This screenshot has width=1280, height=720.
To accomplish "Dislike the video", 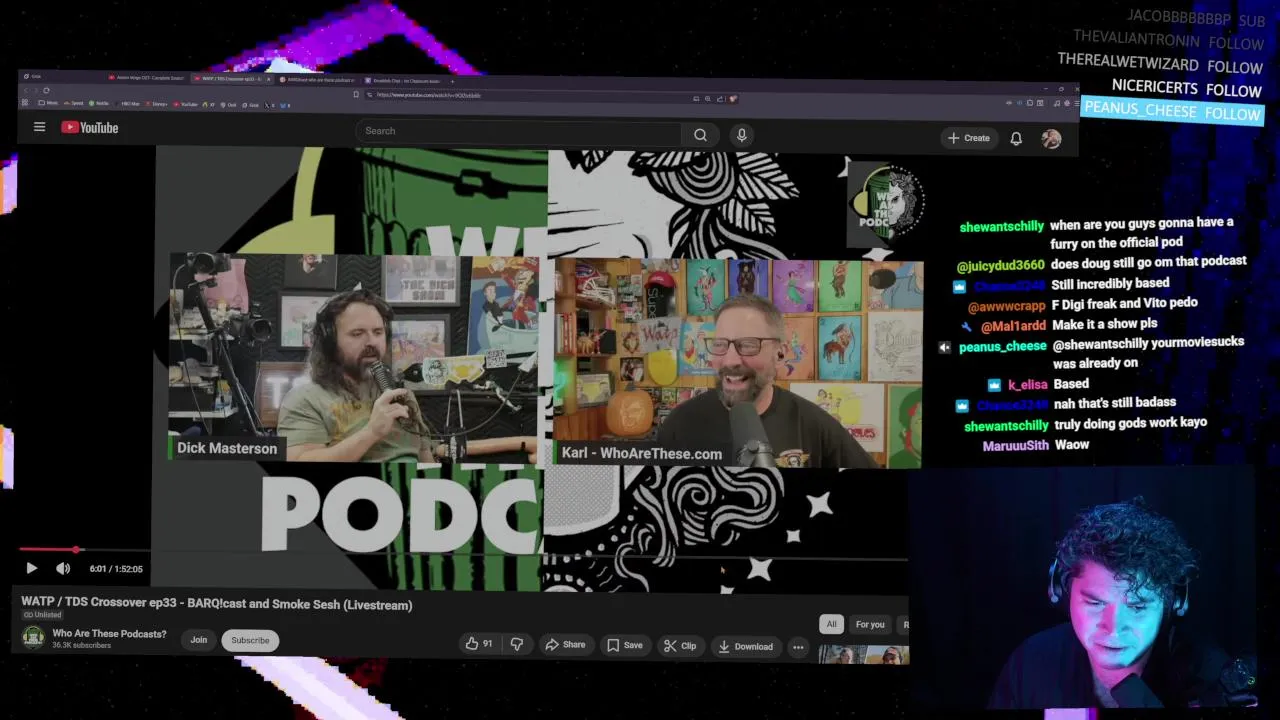I will tap(517, 644).
